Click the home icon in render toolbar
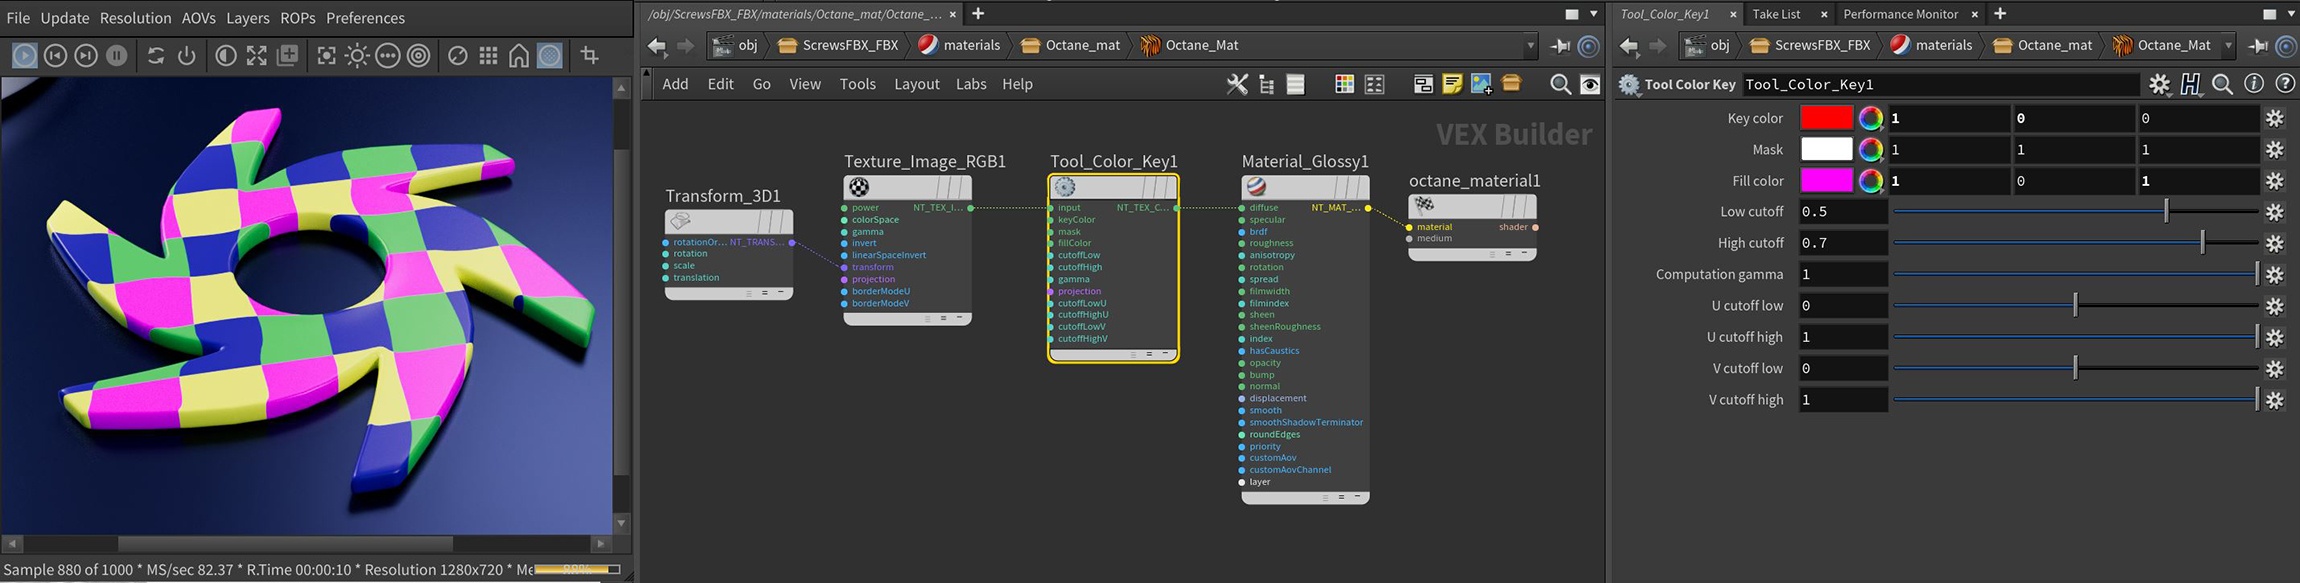 [519, 56]
